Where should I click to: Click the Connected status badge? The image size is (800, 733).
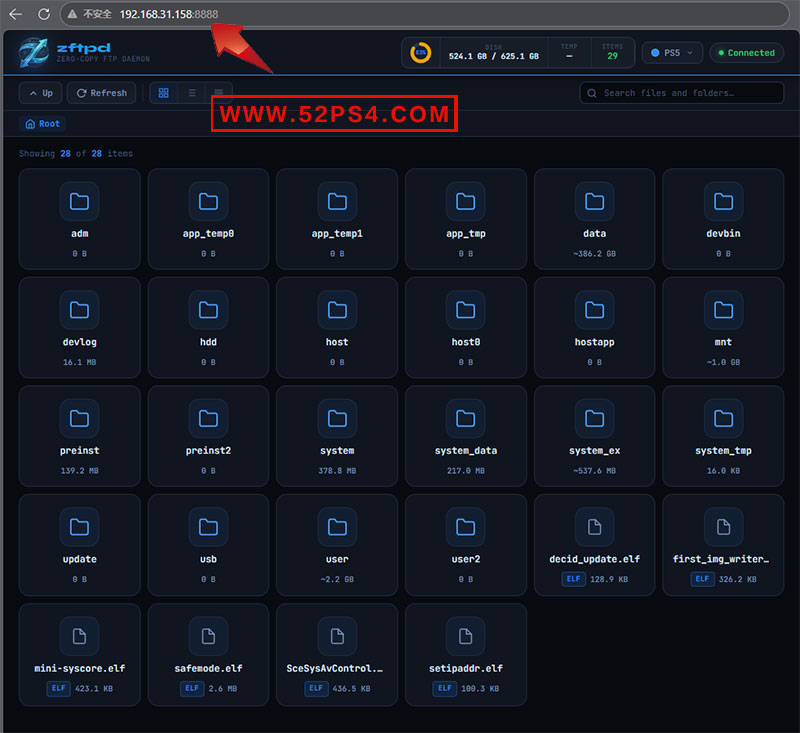746,53
